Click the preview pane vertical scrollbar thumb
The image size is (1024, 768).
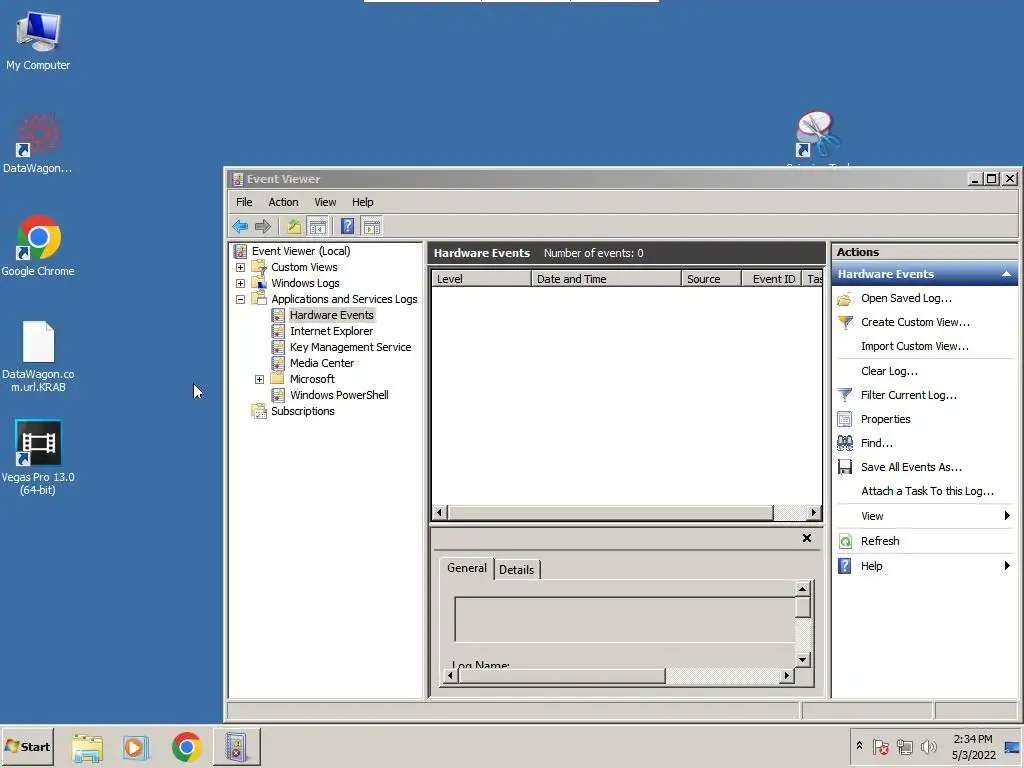click(x=803, y=607)
